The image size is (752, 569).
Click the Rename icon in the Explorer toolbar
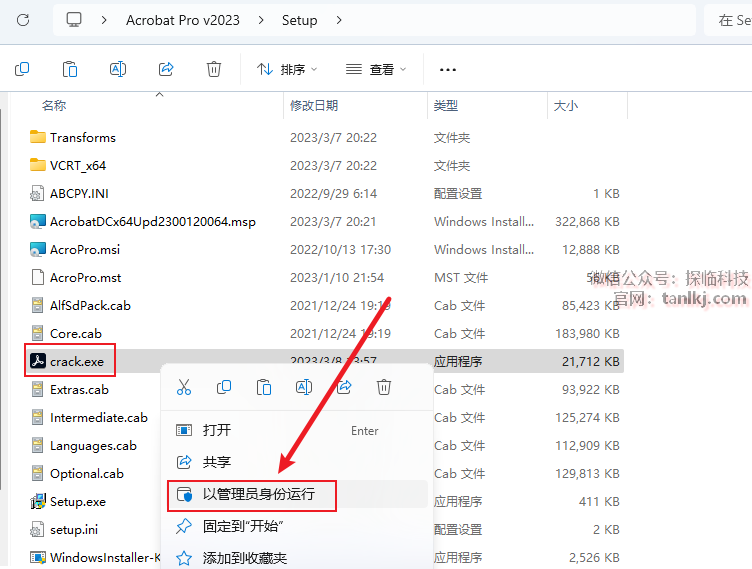point(118,69)
